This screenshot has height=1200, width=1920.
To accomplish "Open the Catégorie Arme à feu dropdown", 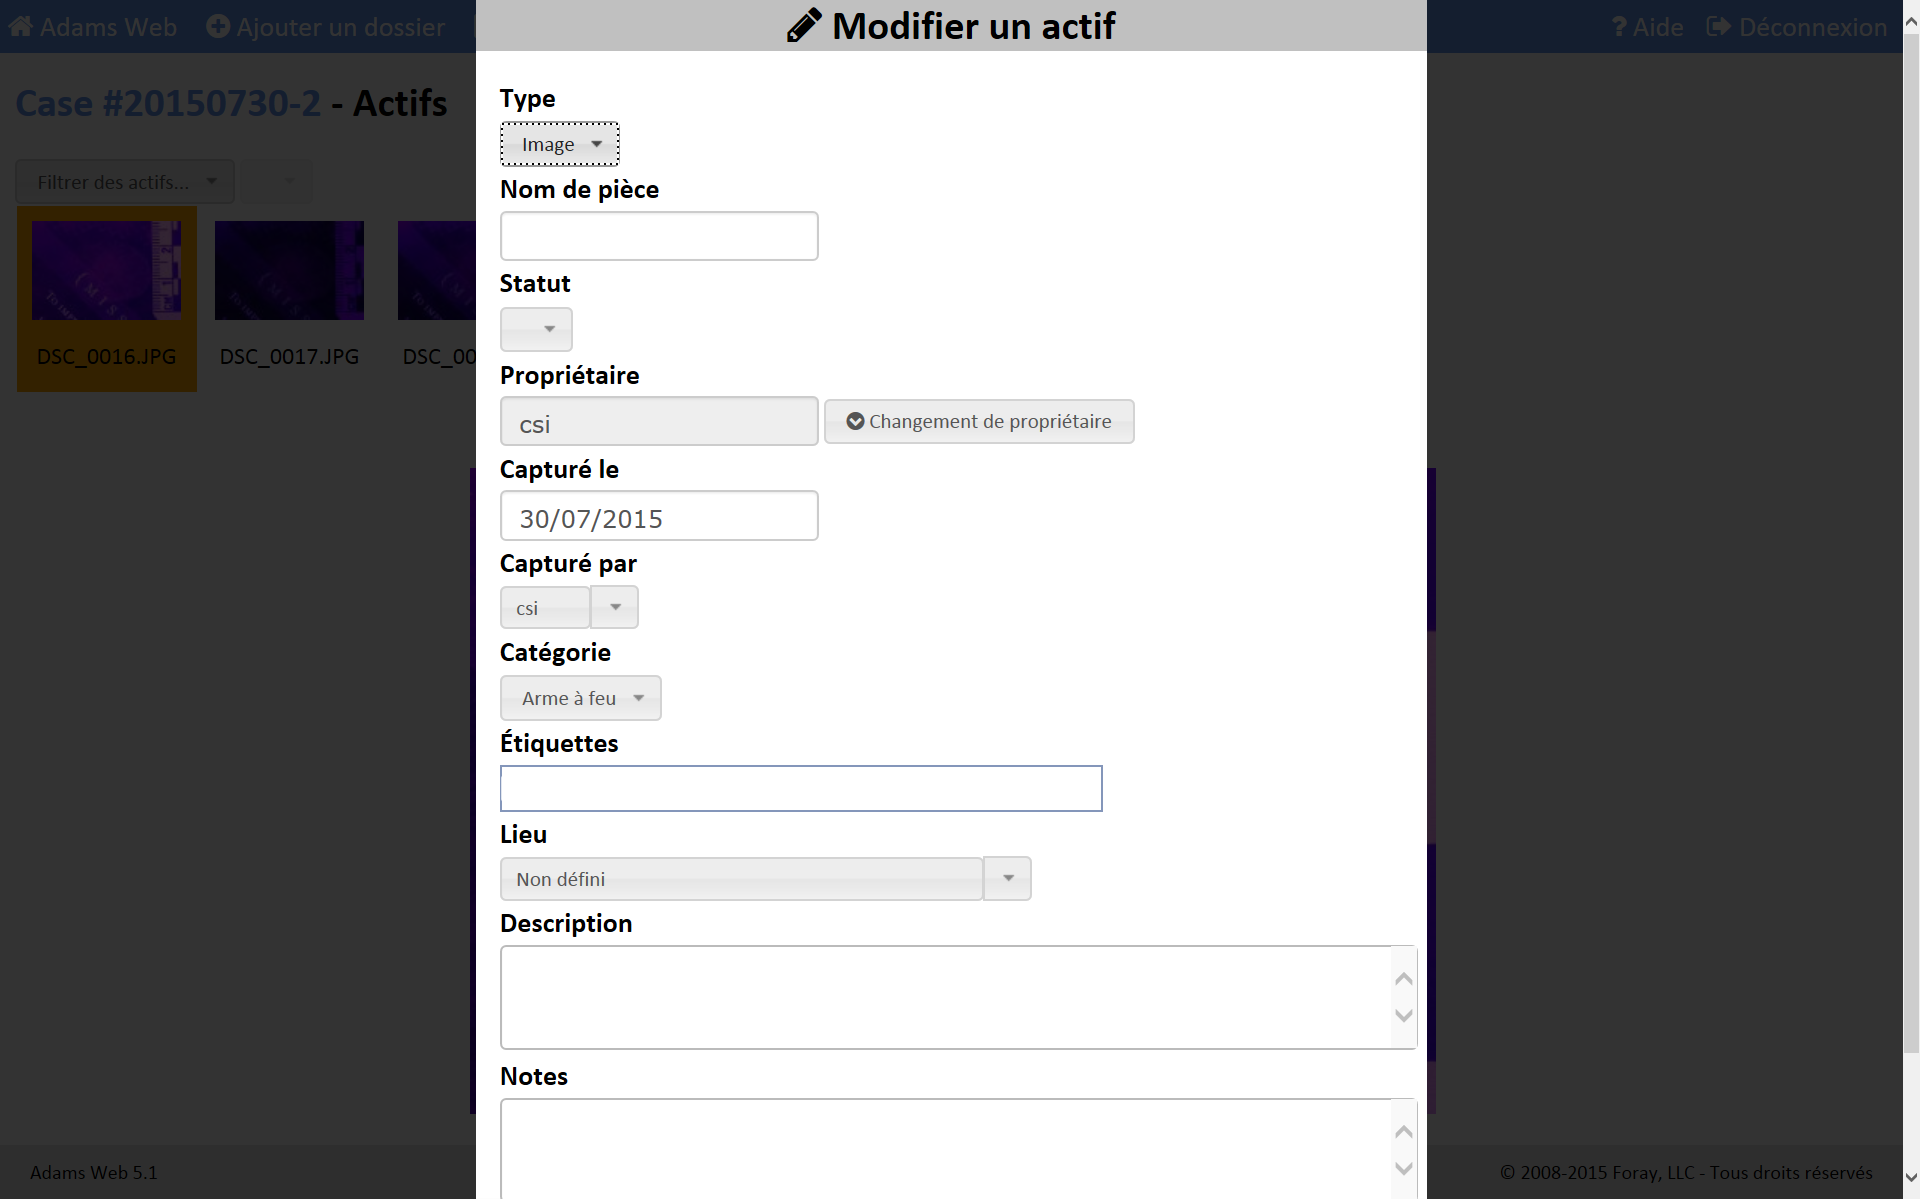I will point(580,698).
